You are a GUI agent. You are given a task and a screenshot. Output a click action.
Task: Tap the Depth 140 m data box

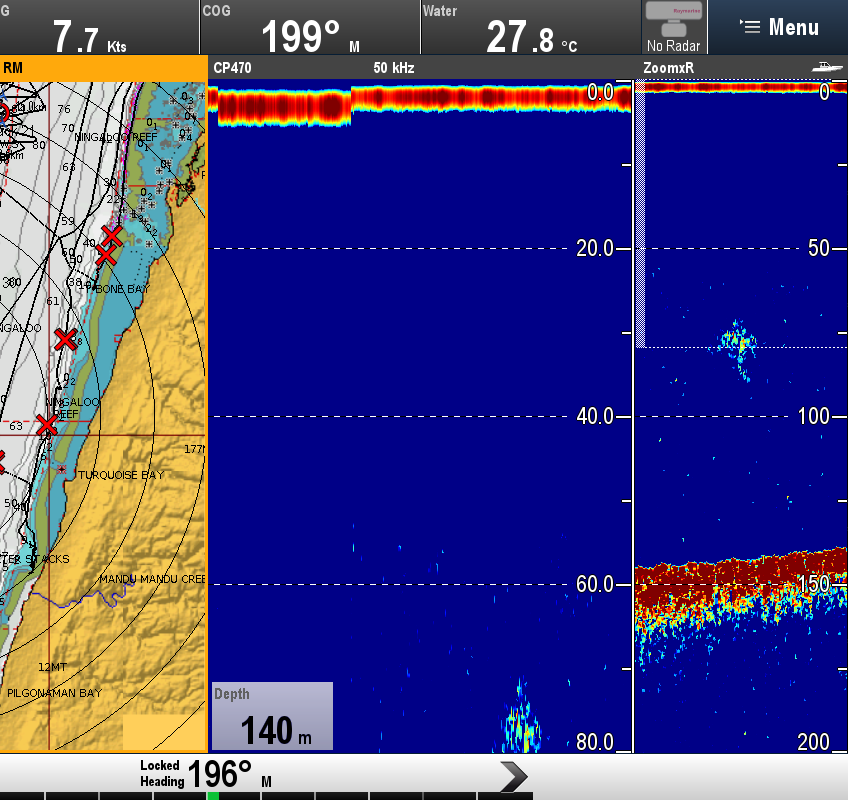tap(272, 716)
